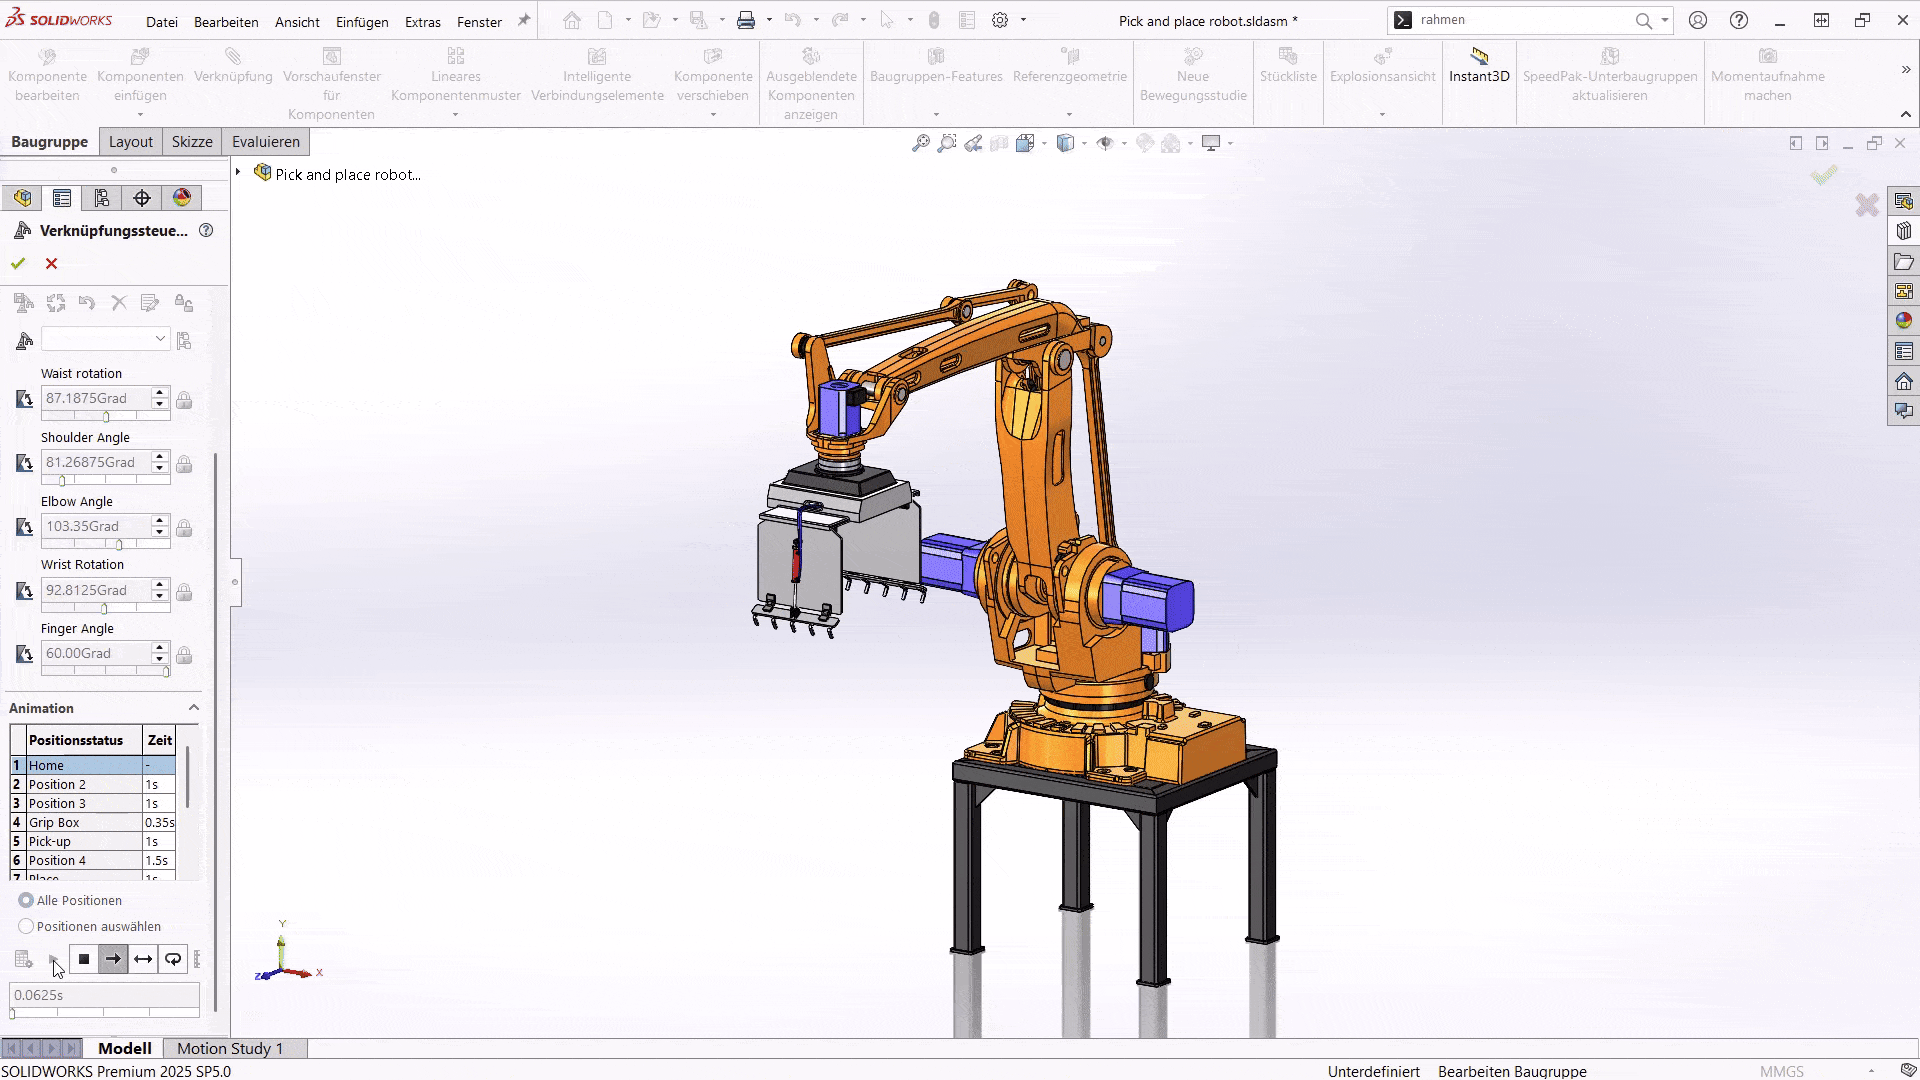The height and width of the screenshot is (1080, 1920).
Task: Collapse the Animation section header
Action: [195, 707]
